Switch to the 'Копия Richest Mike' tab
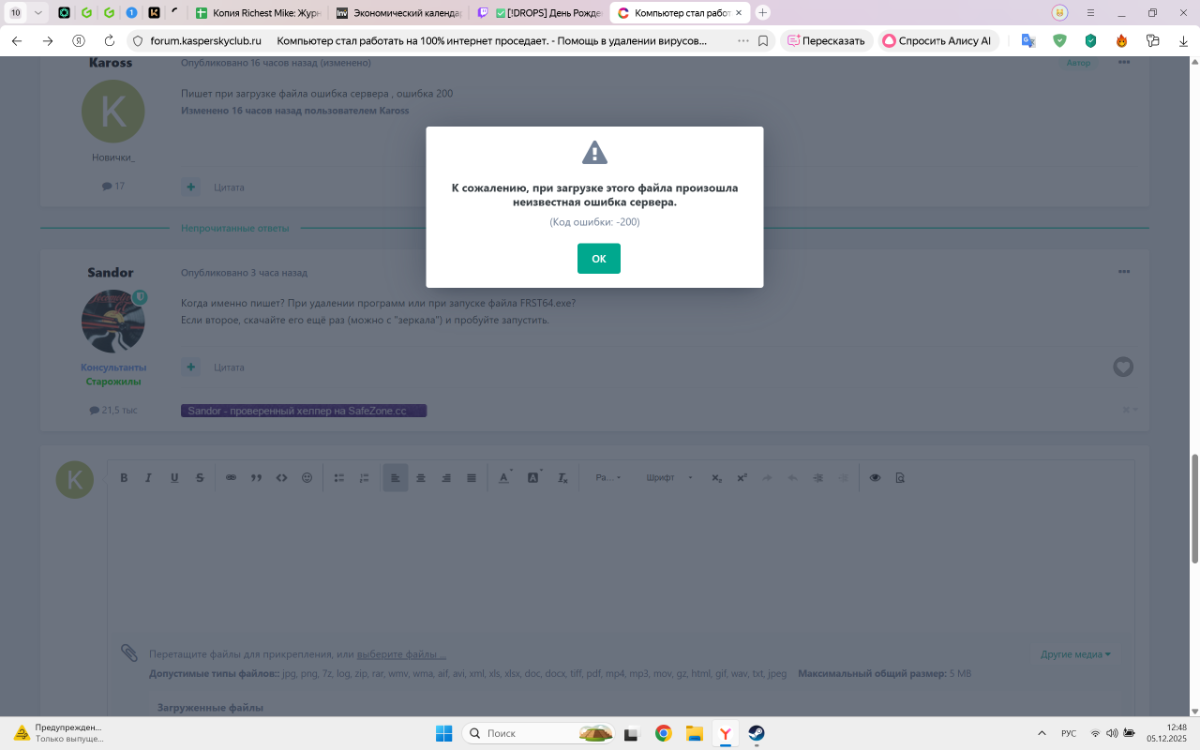 coord(258,13)
